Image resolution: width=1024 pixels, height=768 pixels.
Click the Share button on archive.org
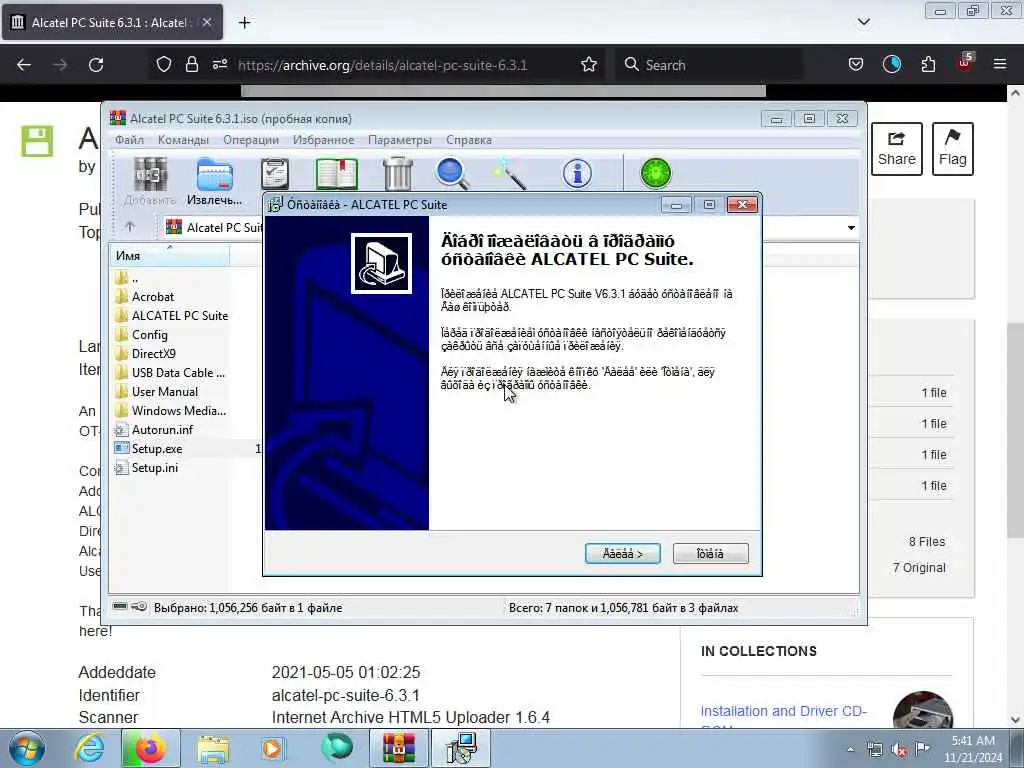point(897,149)
